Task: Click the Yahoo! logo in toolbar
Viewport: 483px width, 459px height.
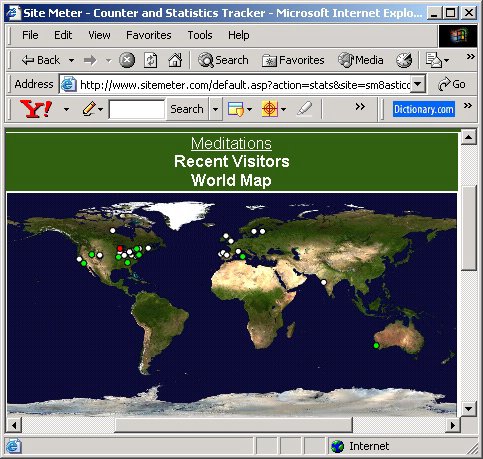Action: click(36, 109)
